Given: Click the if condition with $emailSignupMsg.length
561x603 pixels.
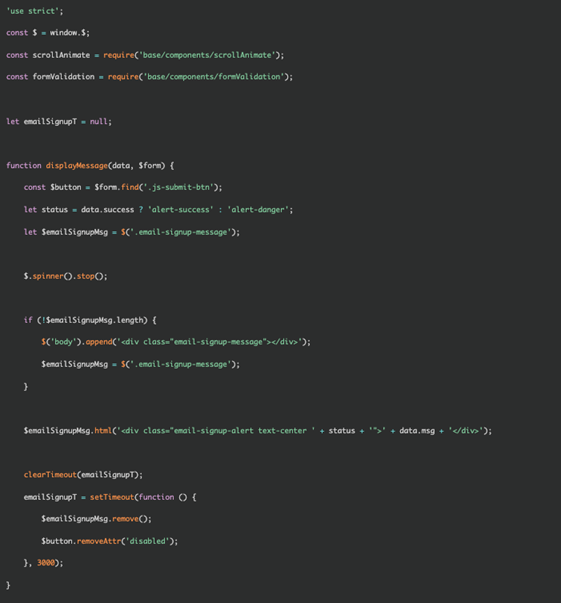Looking at the screenshot, I should click(92, 320).
